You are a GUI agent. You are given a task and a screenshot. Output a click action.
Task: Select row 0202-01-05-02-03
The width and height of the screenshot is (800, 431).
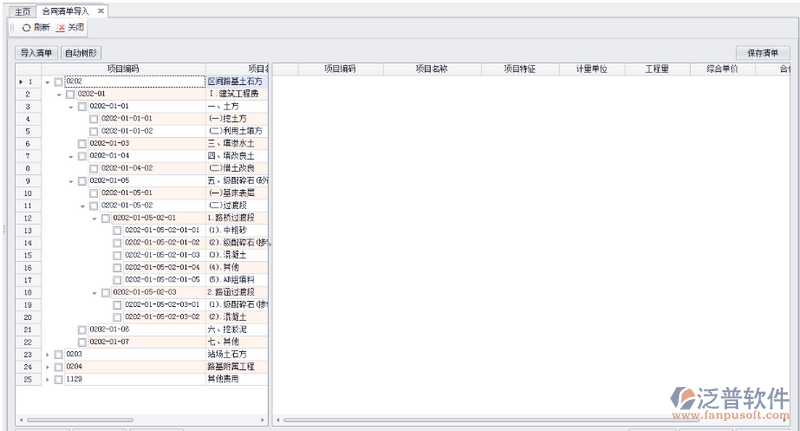click(x=142, y=293)
